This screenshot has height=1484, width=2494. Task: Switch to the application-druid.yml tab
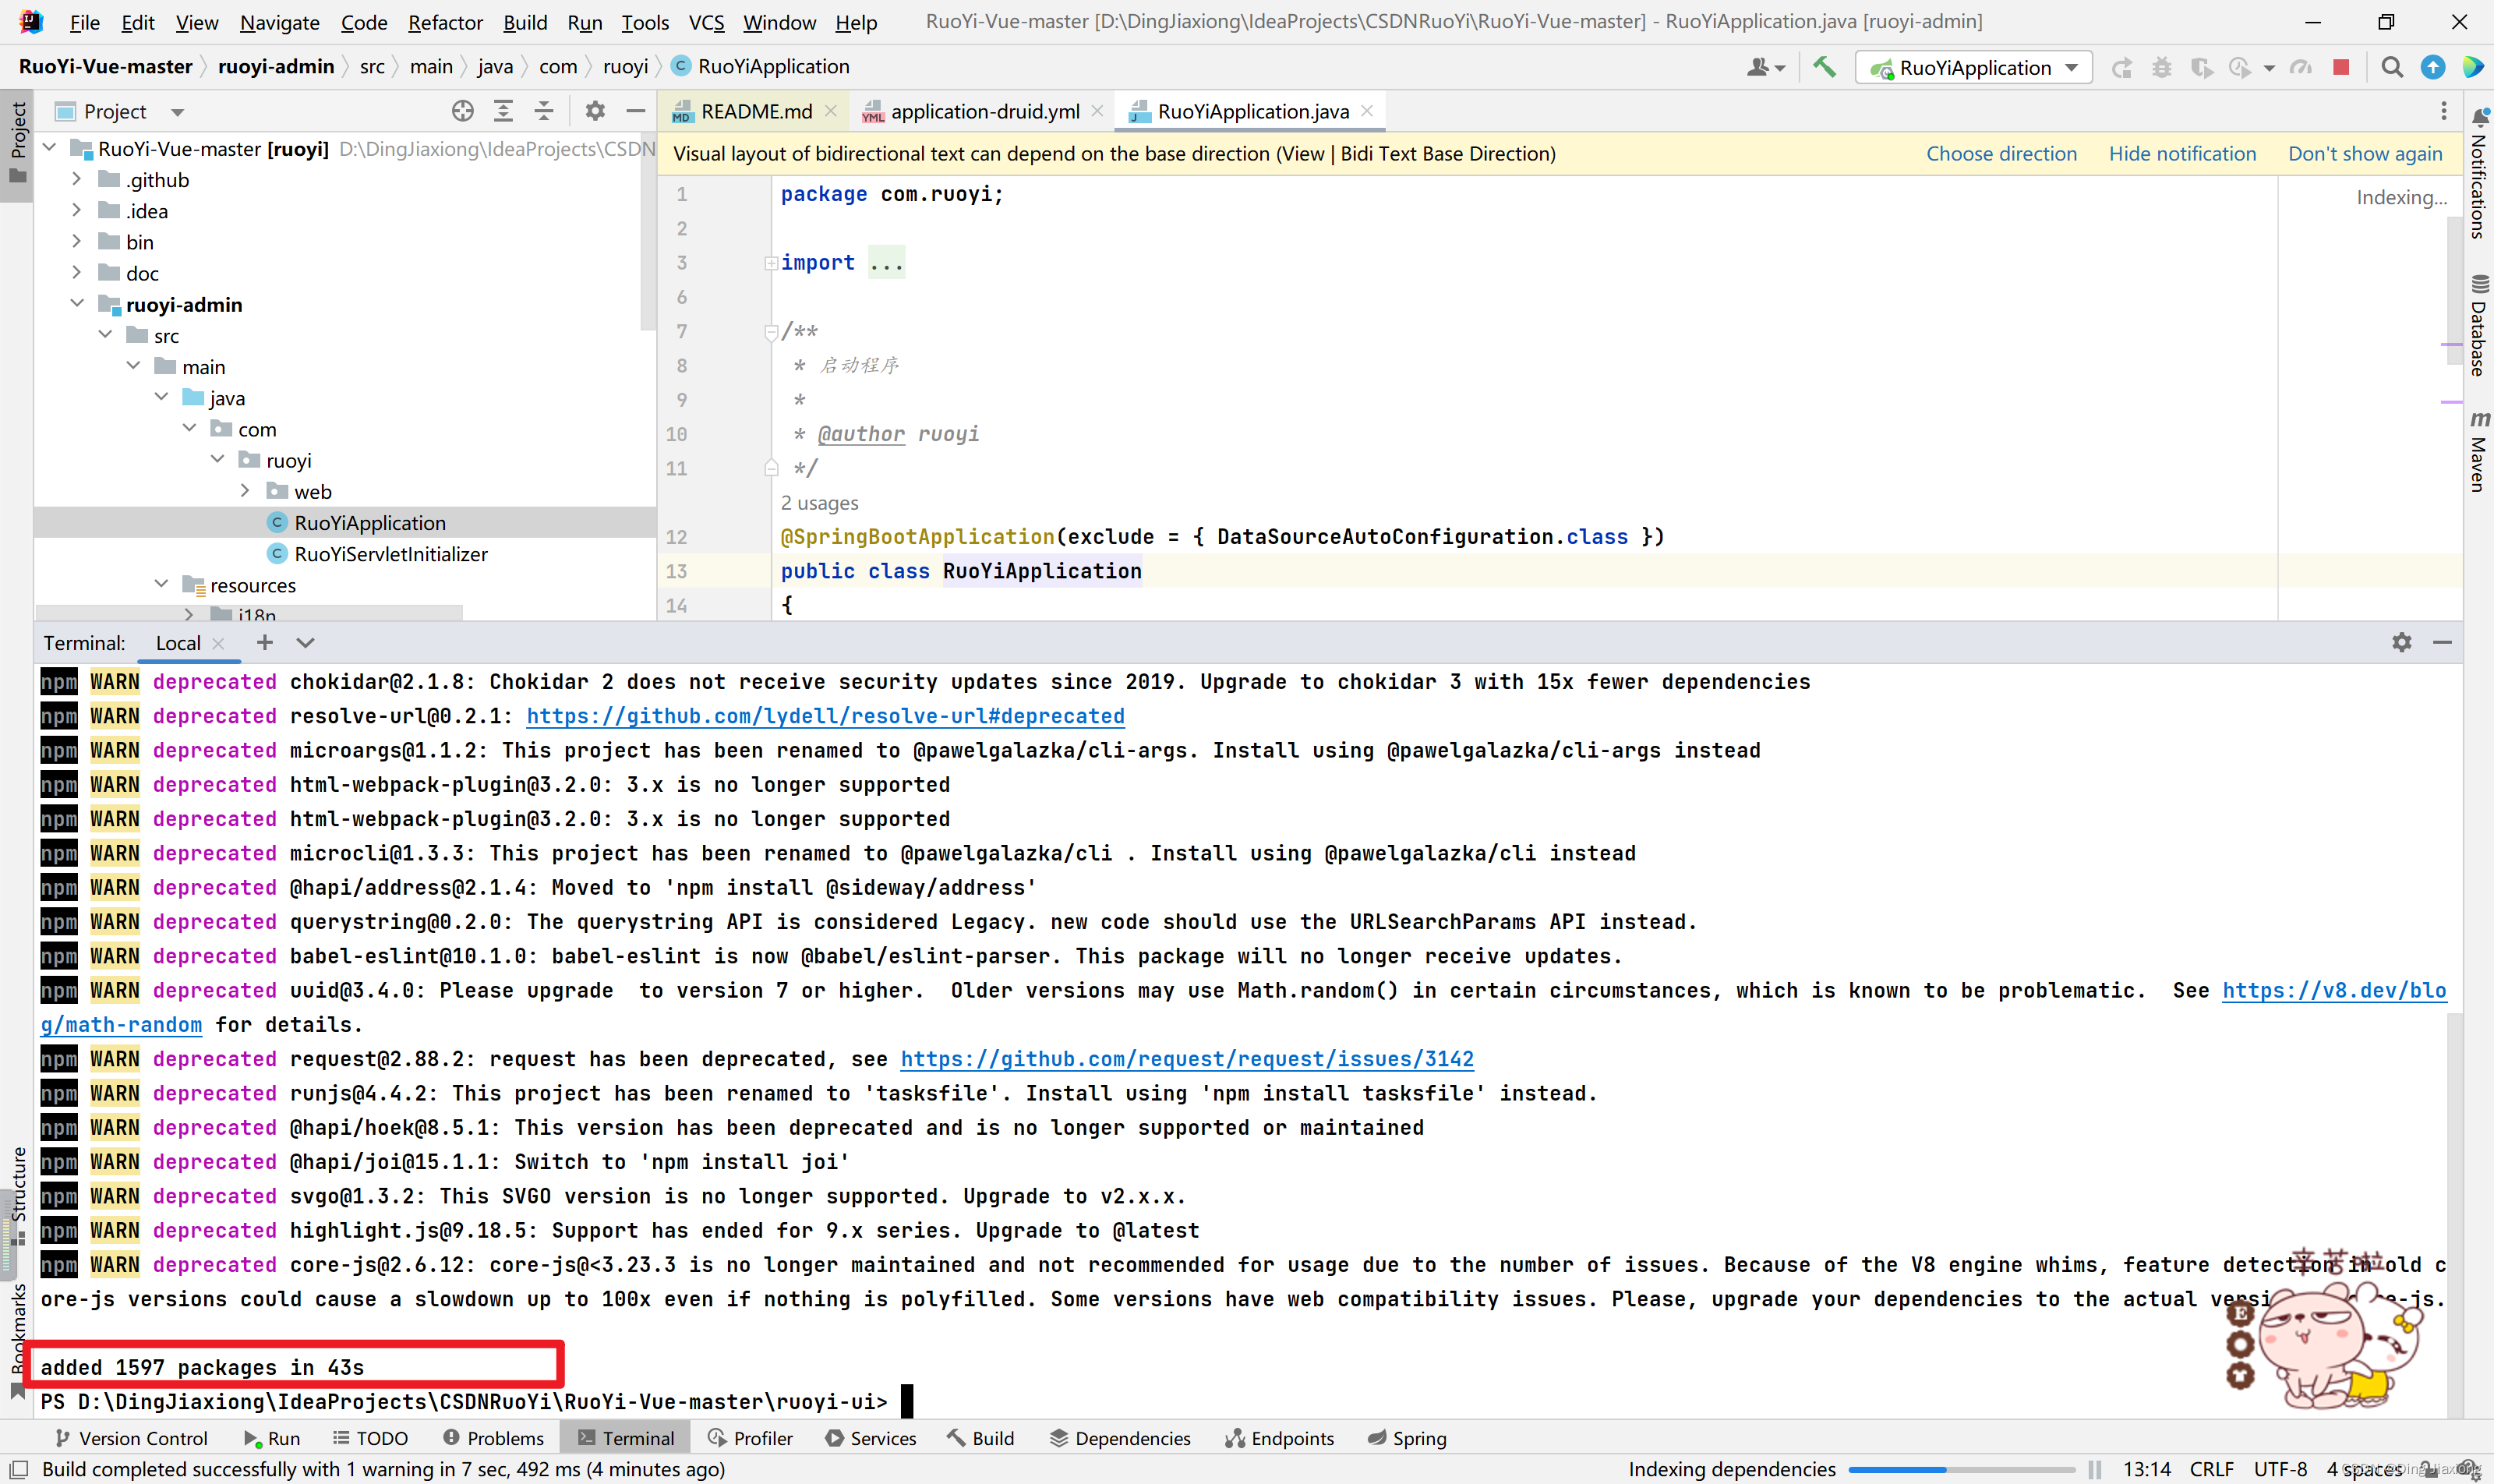(x=984, y=111)
